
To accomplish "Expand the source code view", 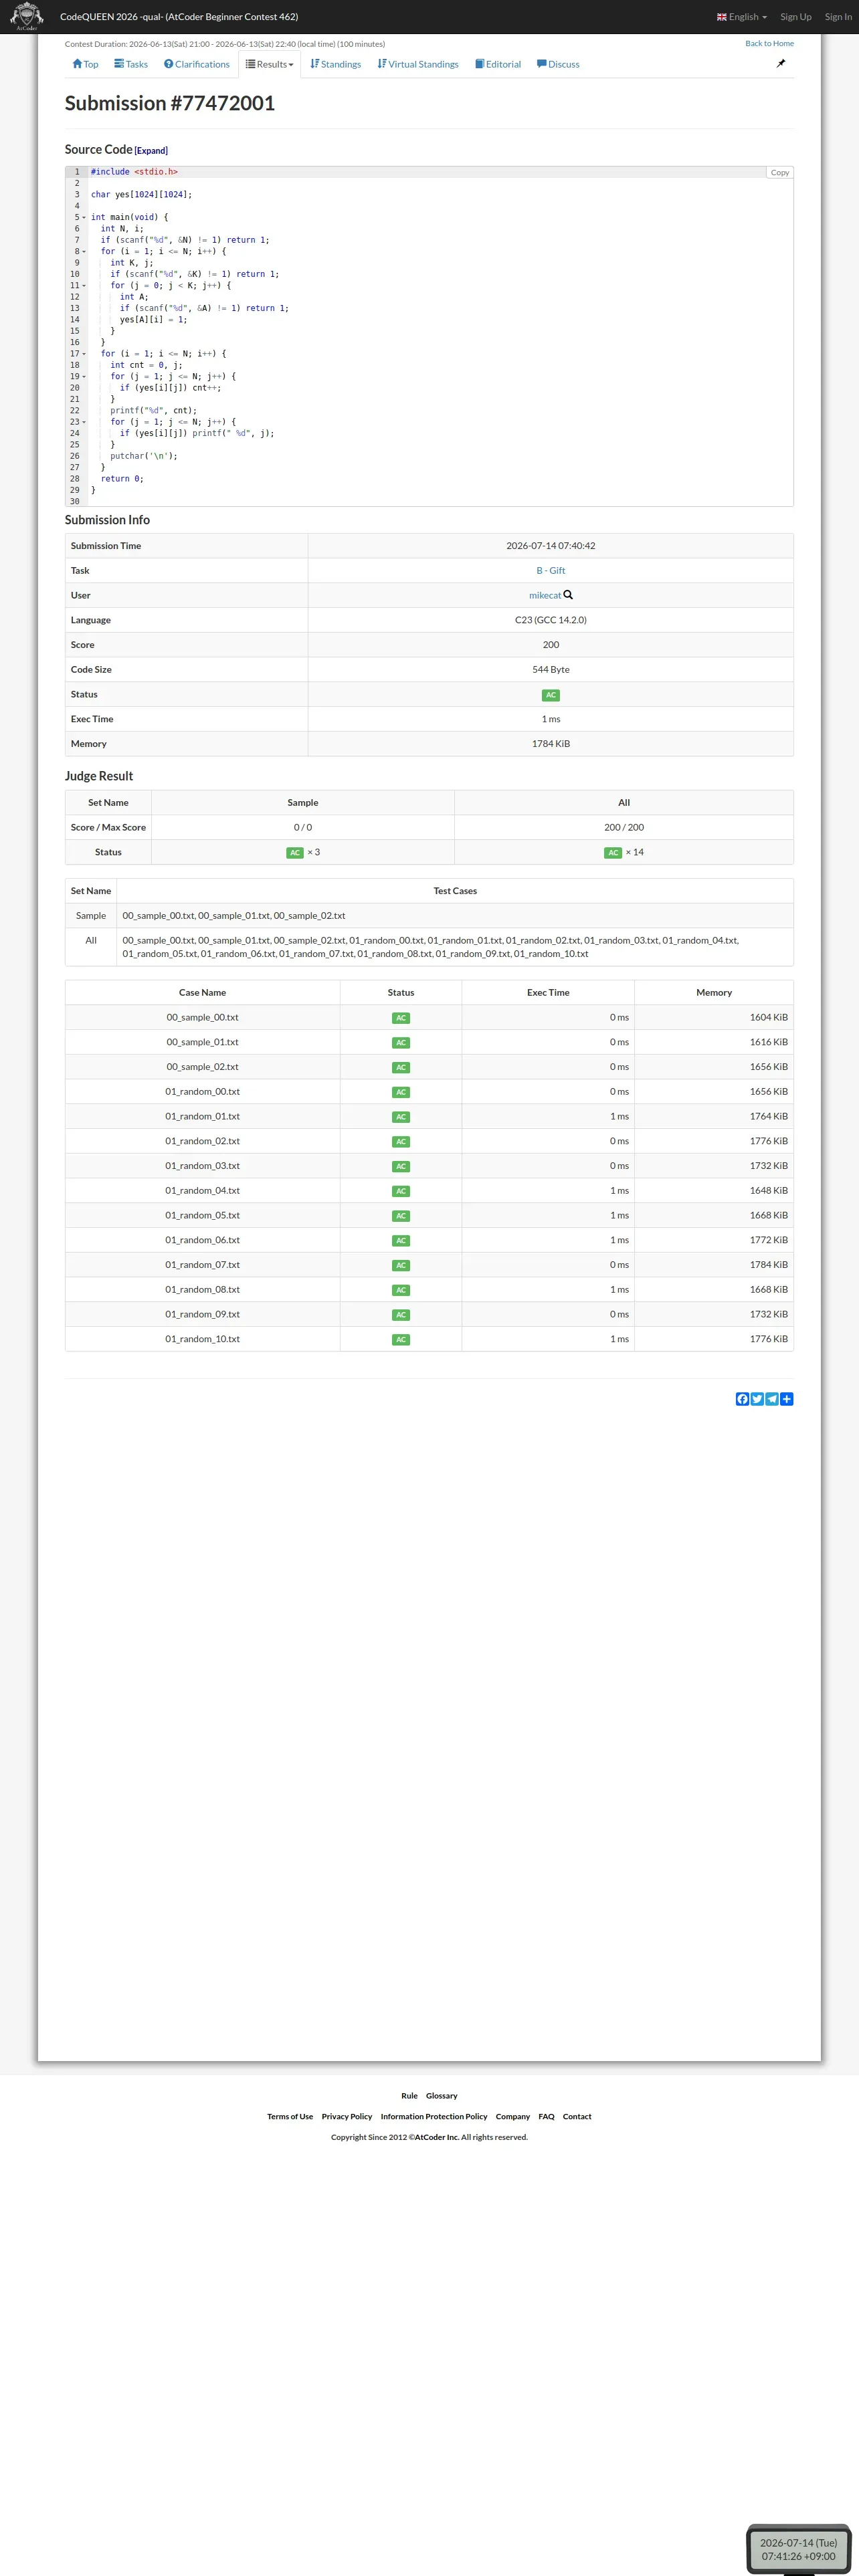I will pos(151,151).
